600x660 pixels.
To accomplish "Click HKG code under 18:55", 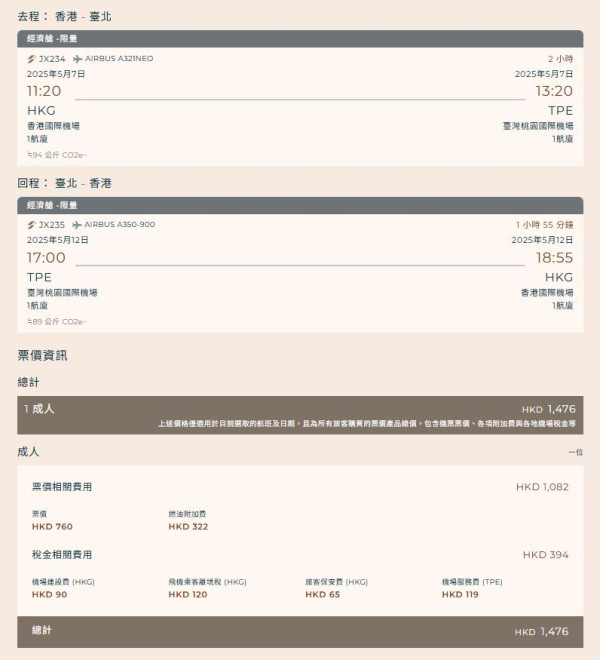I will coord(559,277).
